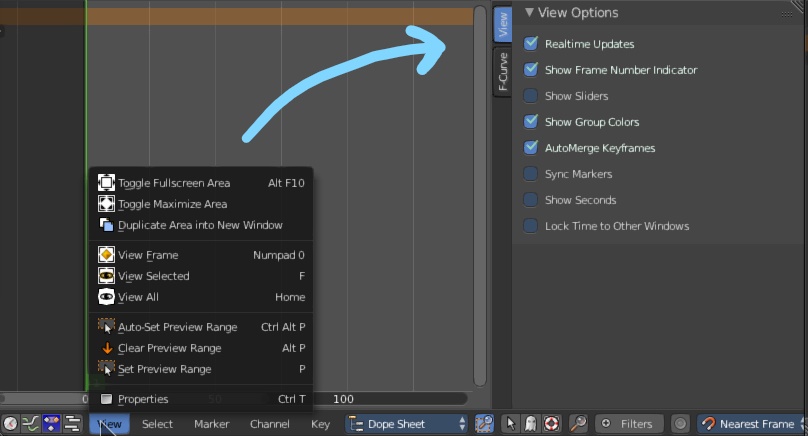Click the Properties menu entry icon
Screen dimensions: 808x436
click(x=106, y=399)
